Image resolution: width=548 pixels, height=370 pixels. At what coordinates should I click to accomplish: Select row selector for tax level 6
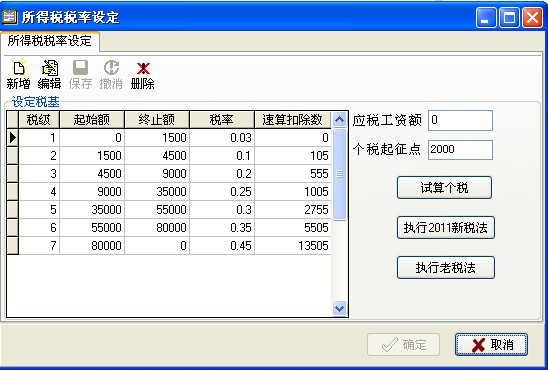[x=13, y=227]
